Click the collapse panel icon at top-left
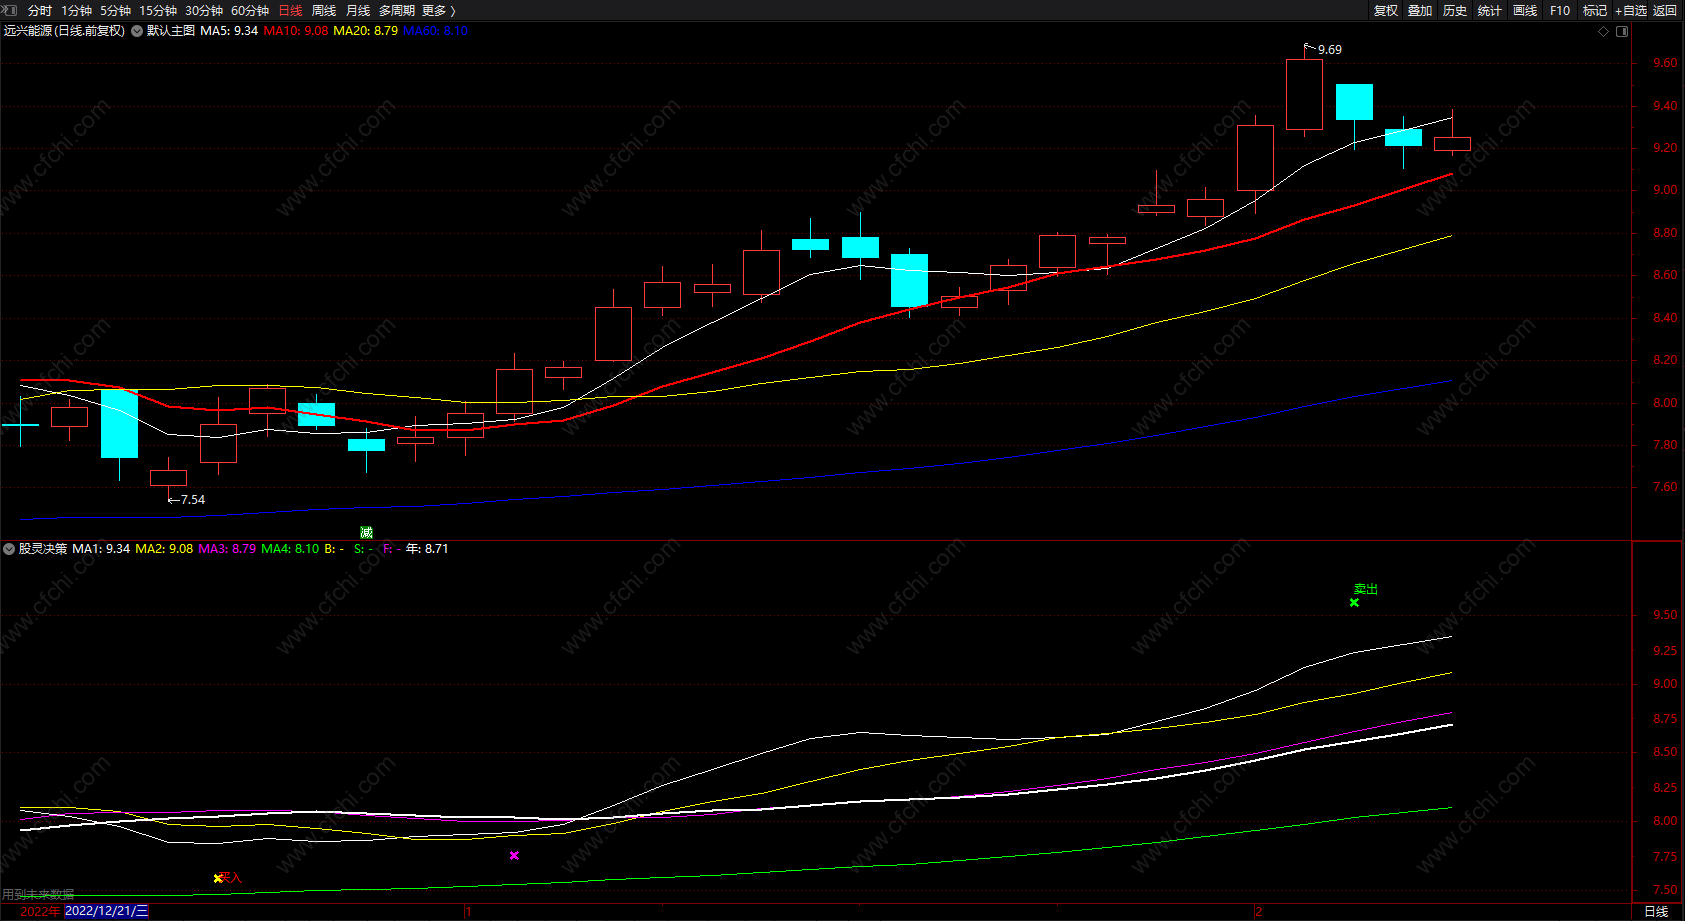The height and width of the screenshot is (921, 1685). pos(10,10)
